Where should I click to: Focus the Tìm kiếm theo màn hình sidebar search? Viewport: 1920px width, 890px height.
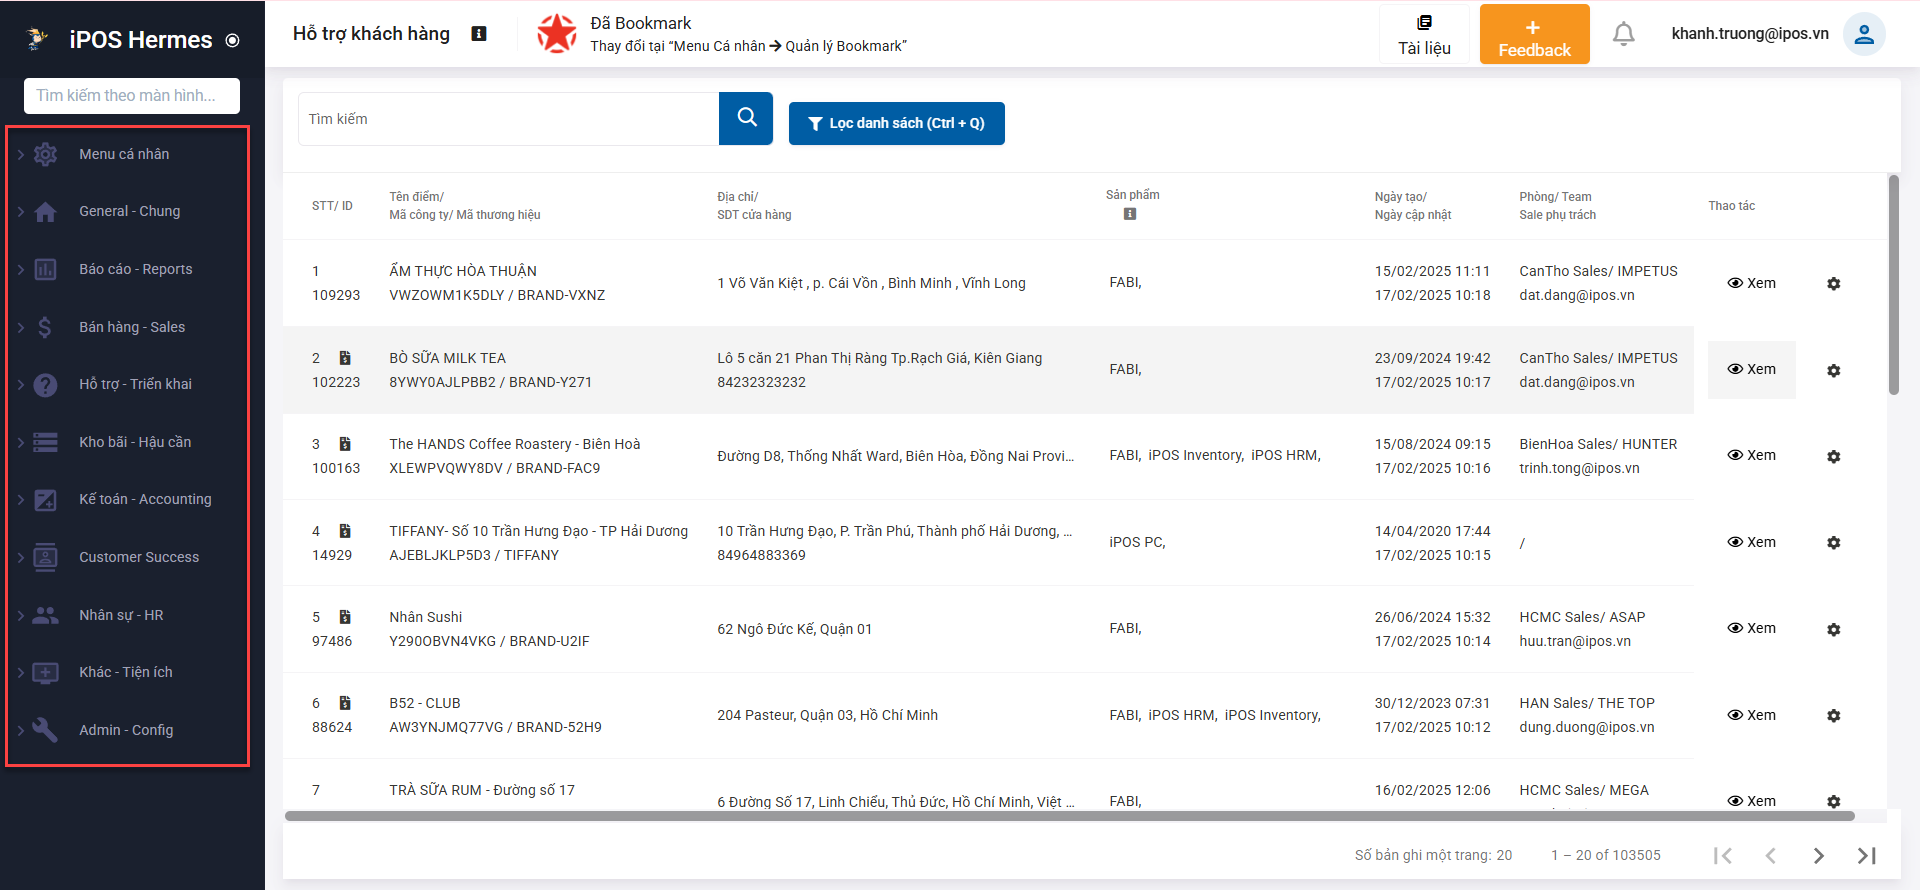click(x=132, y=96)
